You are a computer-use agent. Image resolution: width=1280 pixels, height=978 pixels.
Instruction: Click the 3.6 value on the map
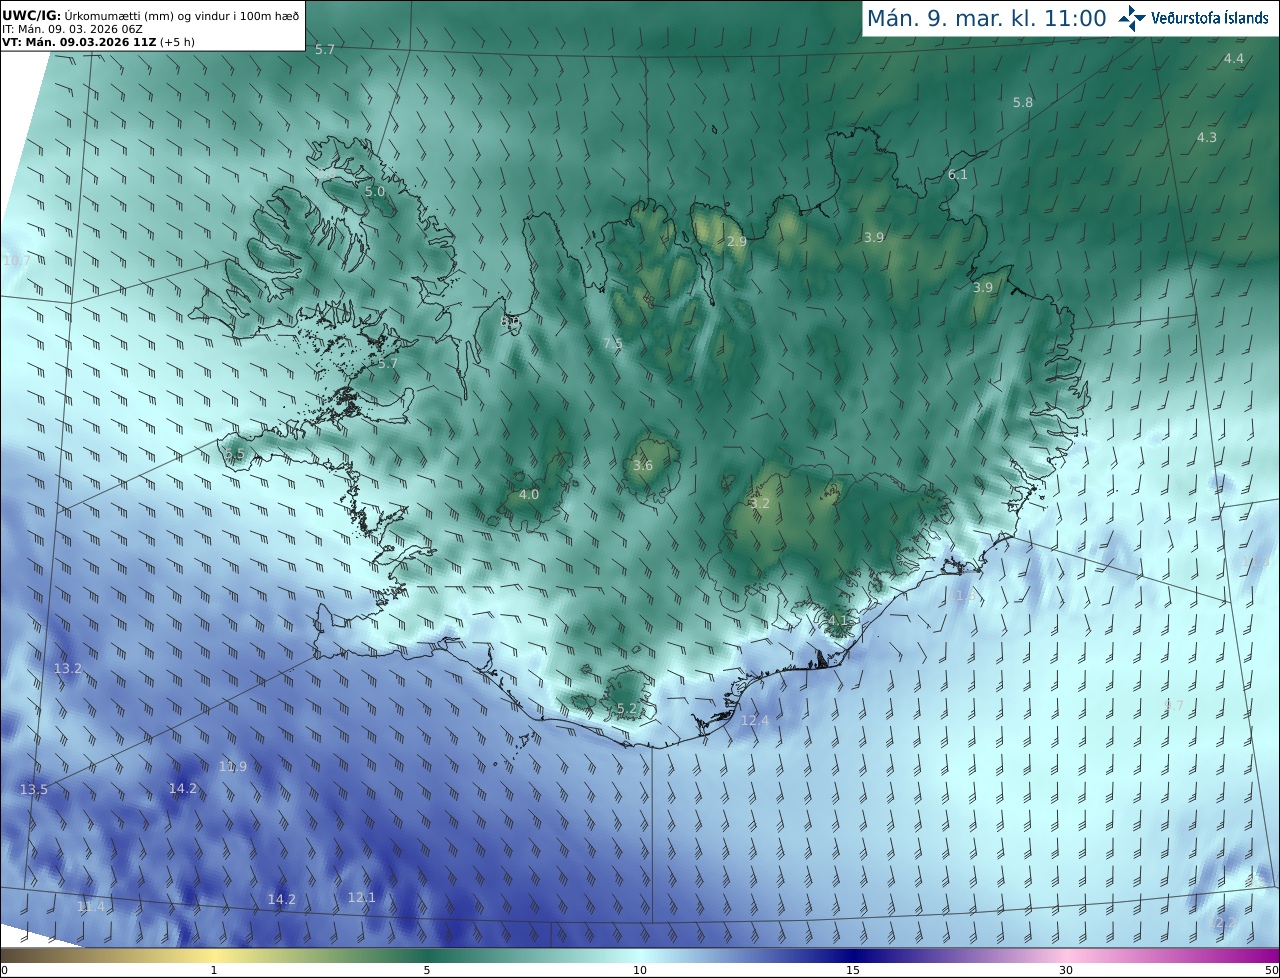coord(643,466)
